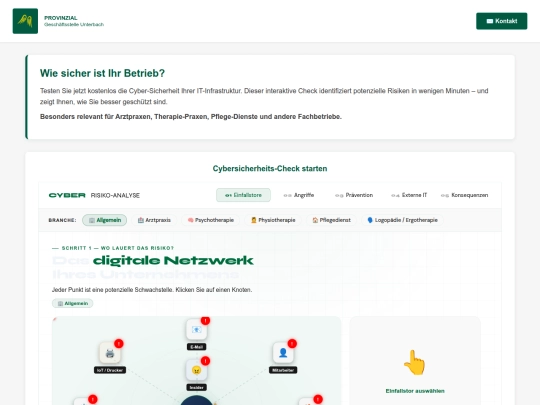
Task: Select the Mitarbeiter node icon
Action: click(283, 353)
